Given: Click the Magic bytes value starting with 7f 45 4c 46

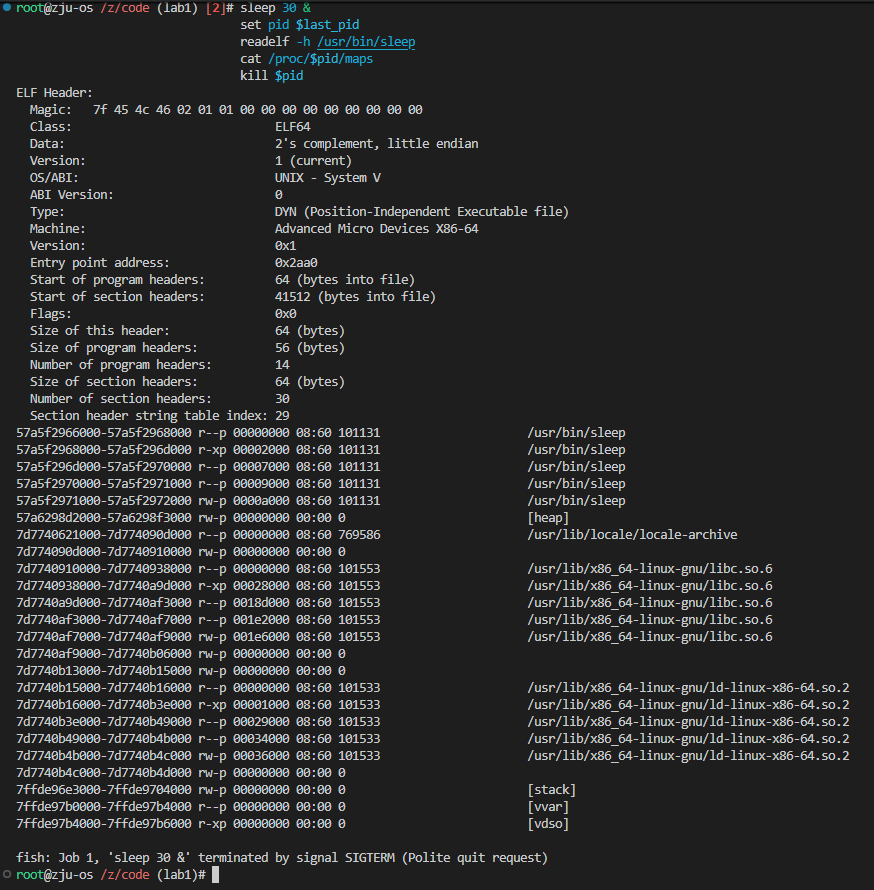Looking at the screenshot, I should tap(258, 110).
